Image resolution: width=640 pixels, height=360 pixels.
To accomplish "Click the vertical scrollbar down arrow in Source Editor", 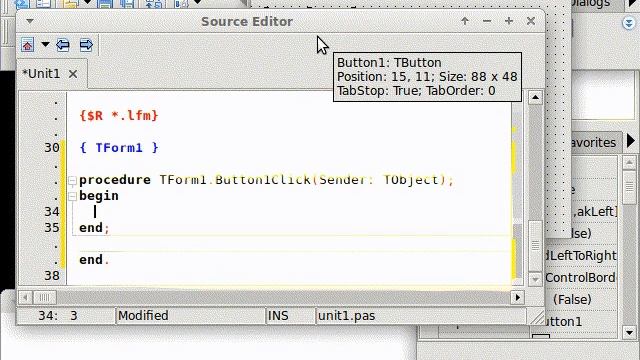I will pyautogui.click(x=535, y=279).
